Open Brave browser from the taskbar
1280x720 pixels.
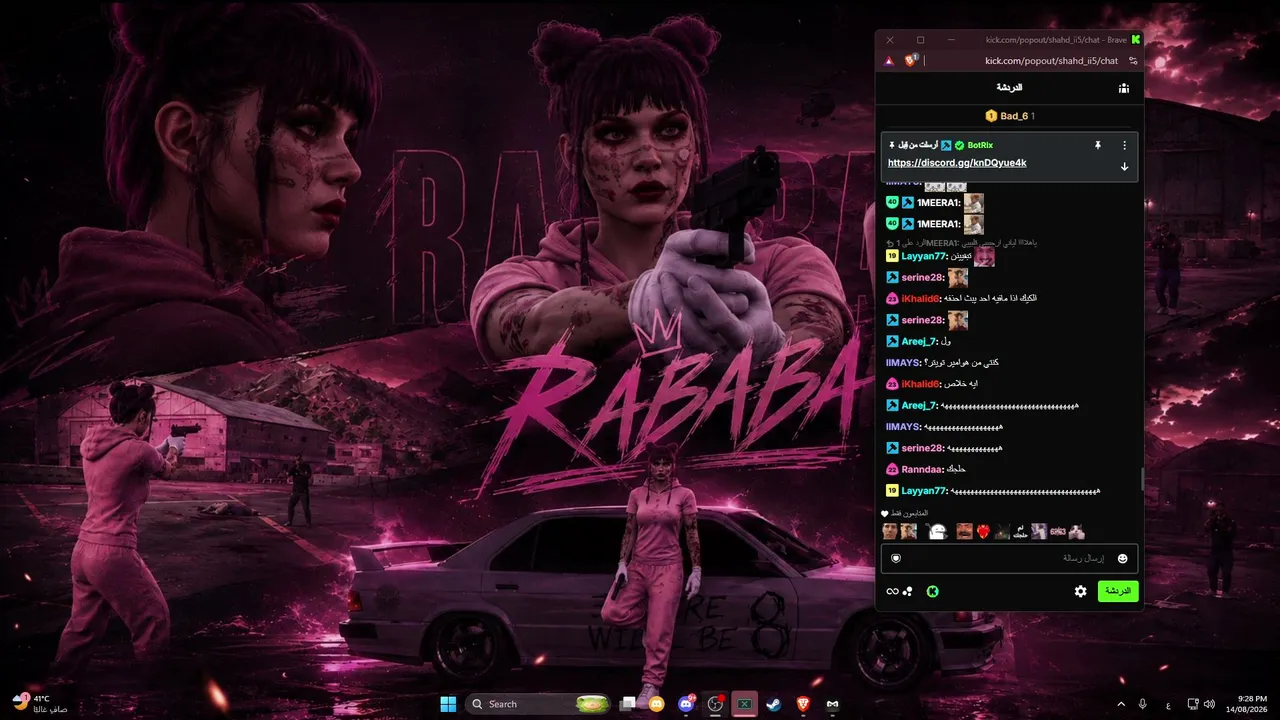[803, 704]
